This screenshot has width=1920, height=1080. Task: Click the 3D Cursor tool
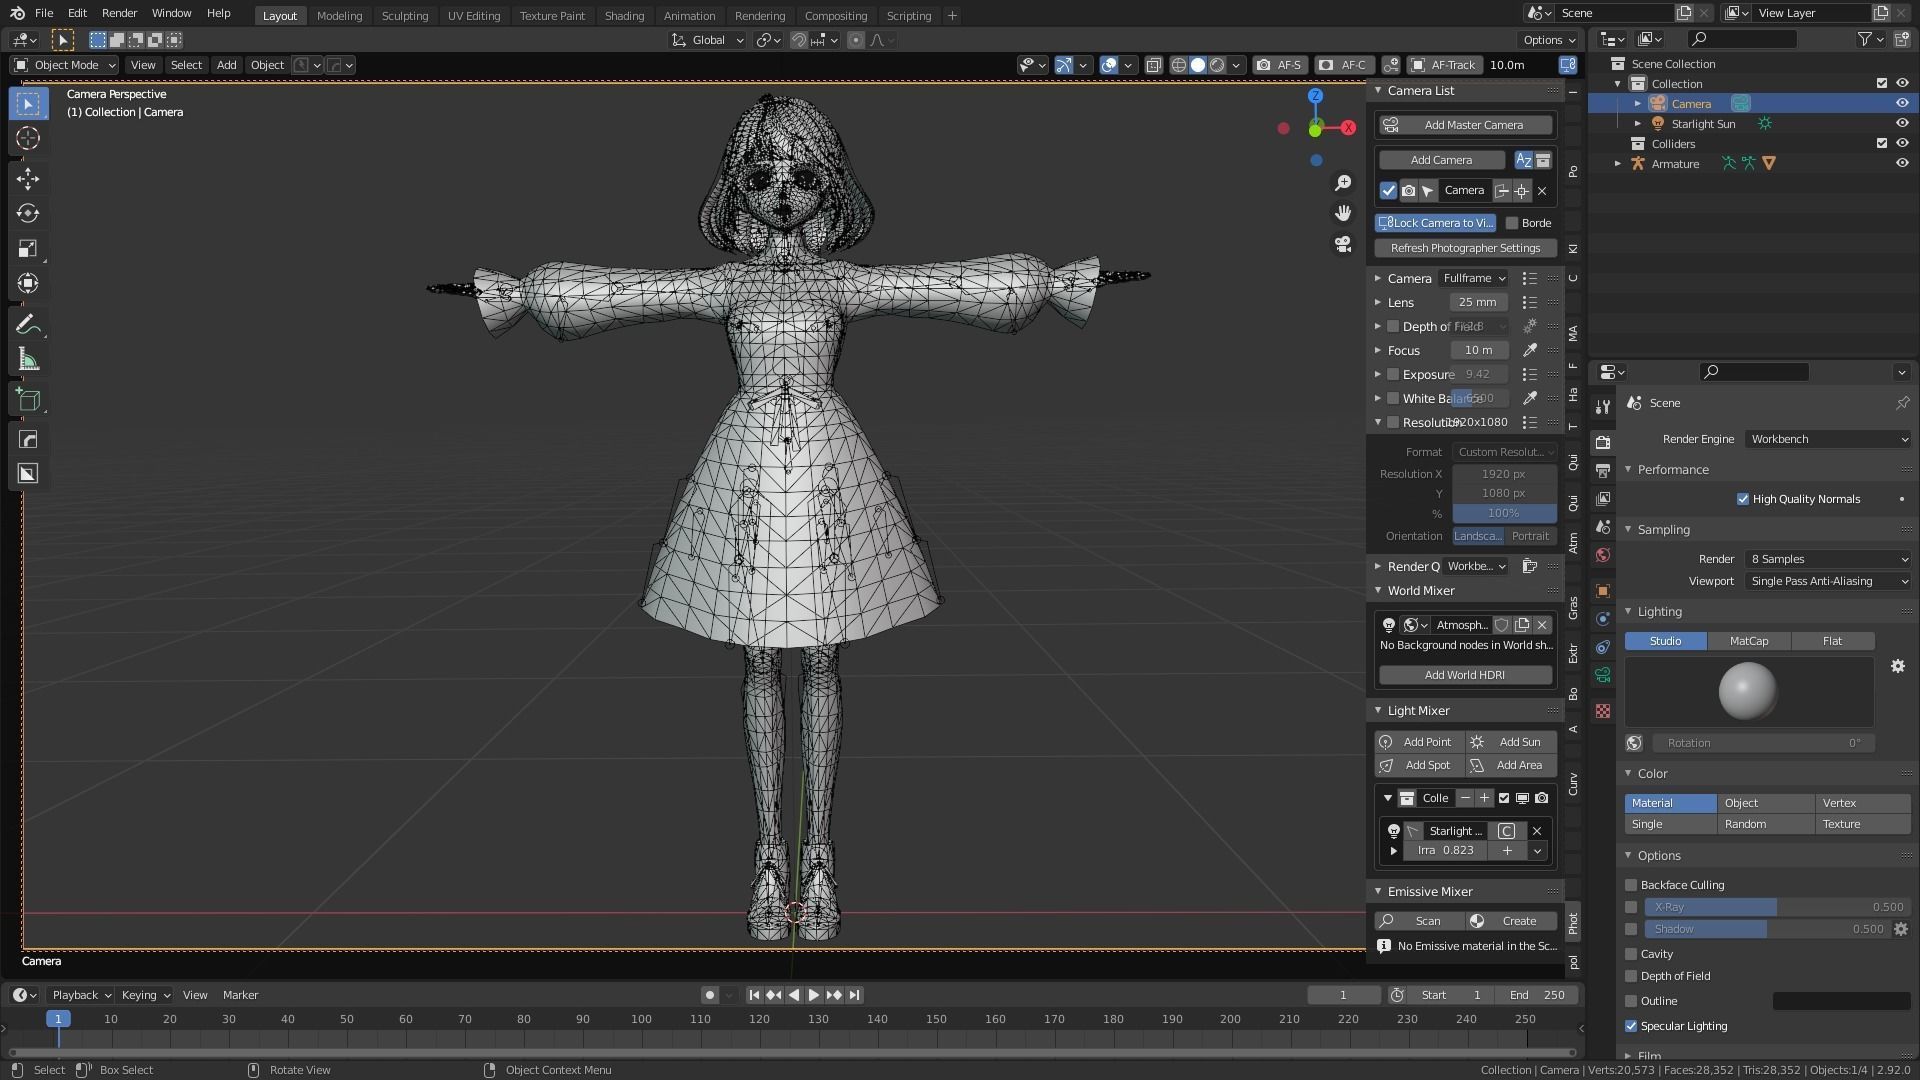(28, 138)
